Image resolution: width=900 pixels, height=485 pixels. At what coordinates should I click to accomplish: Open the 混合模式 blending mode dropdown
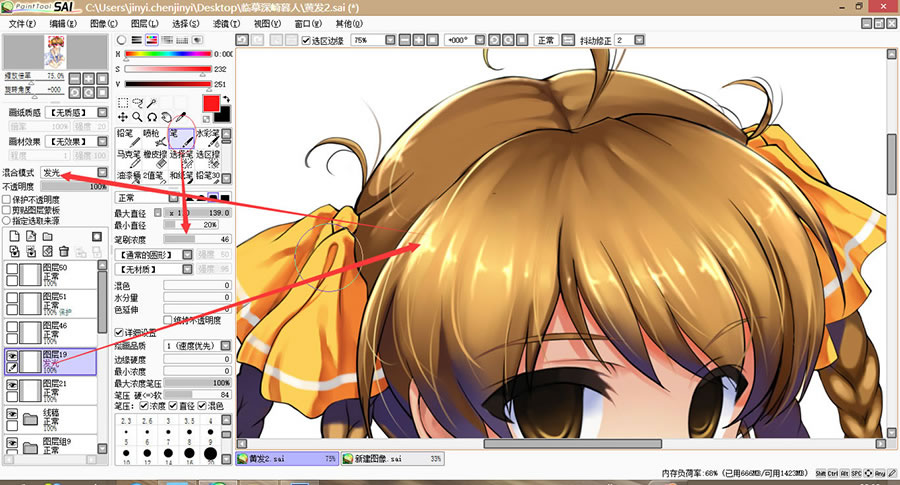tap(102, 172)
